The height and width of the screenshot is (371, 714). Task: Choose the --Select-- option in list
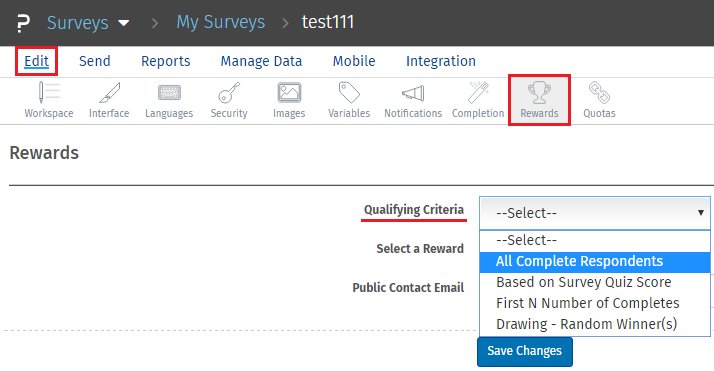coord(595,240)
